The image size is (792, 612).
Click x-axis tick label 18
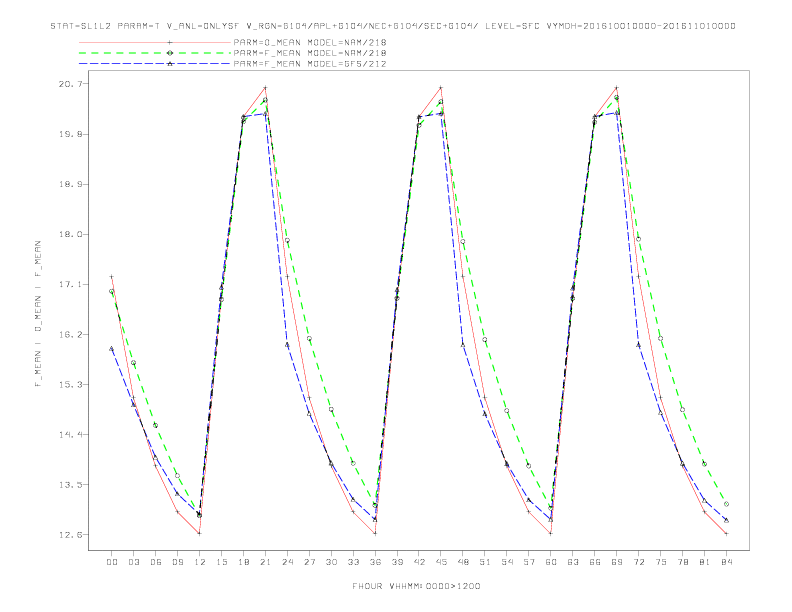[243, 562]
